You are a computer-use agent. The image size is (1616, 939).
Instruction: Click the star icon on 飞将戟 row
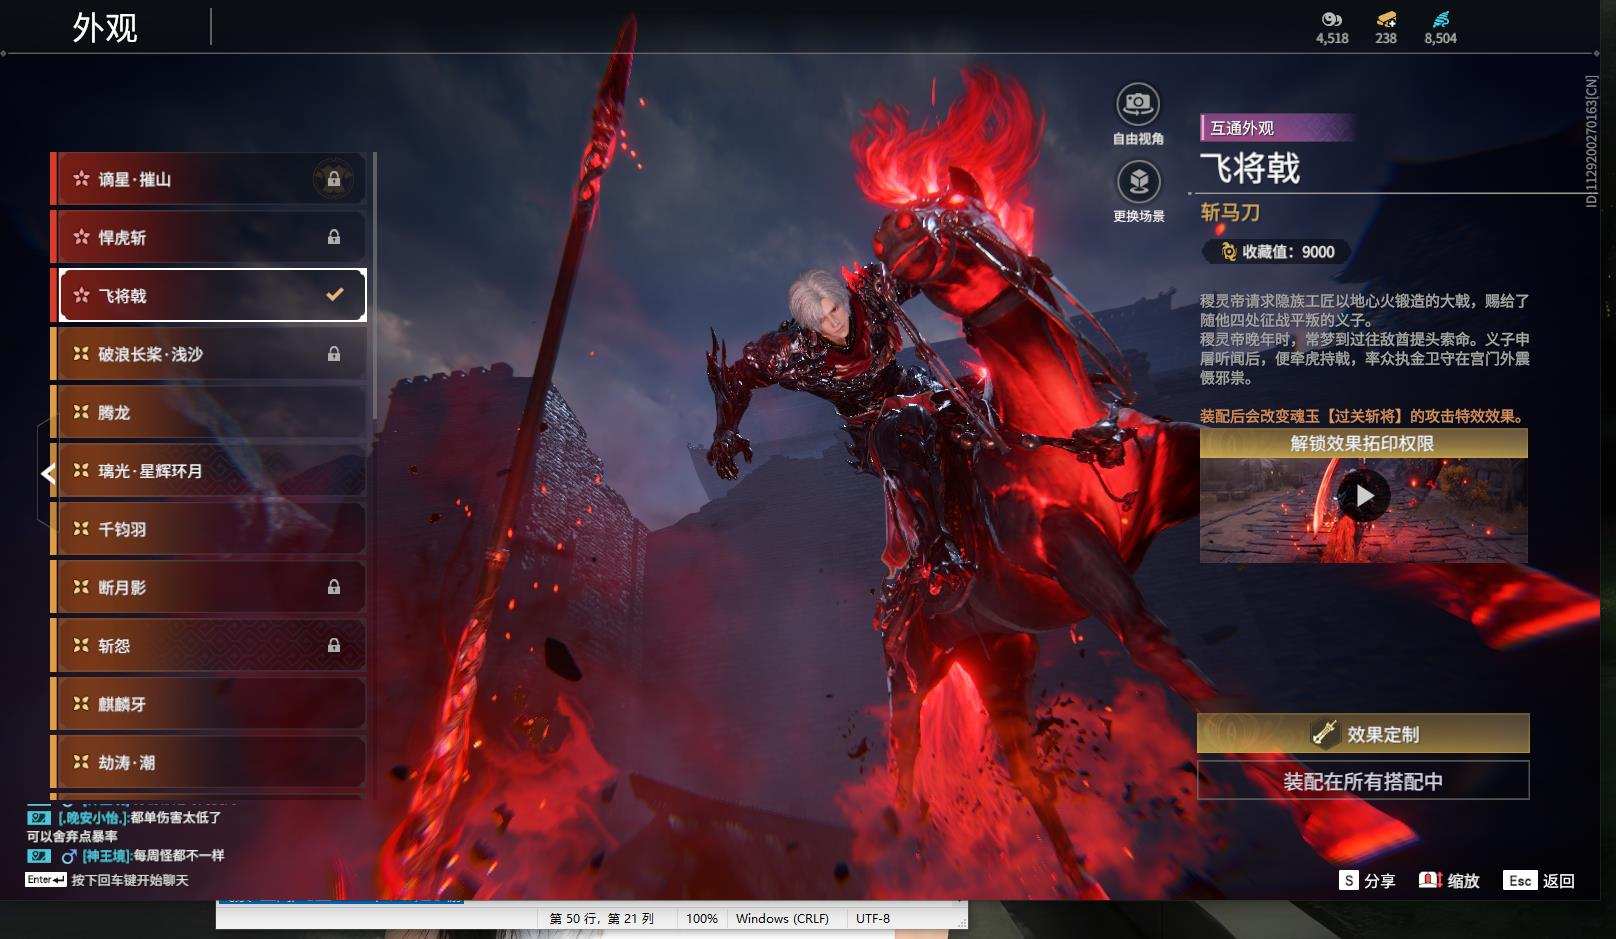pos(81,295)
